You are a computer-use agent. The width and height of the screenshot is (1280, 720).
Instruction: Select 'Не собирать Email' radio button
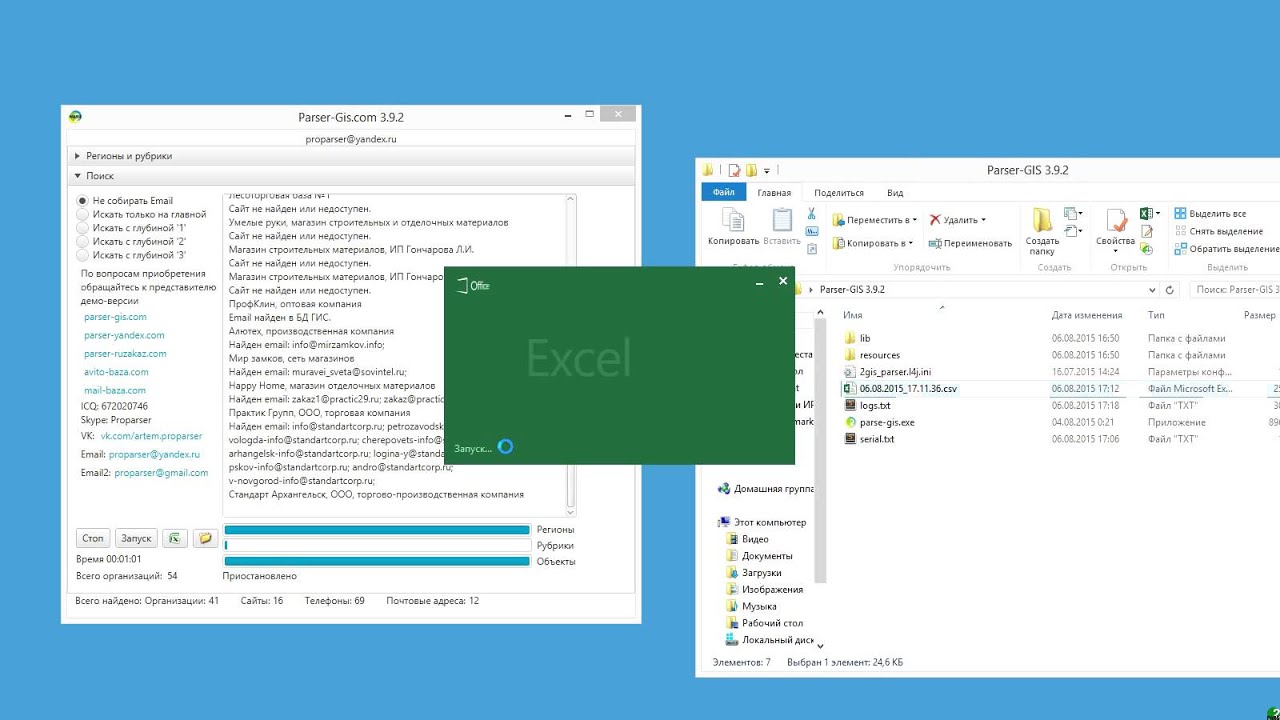point(83,201)
